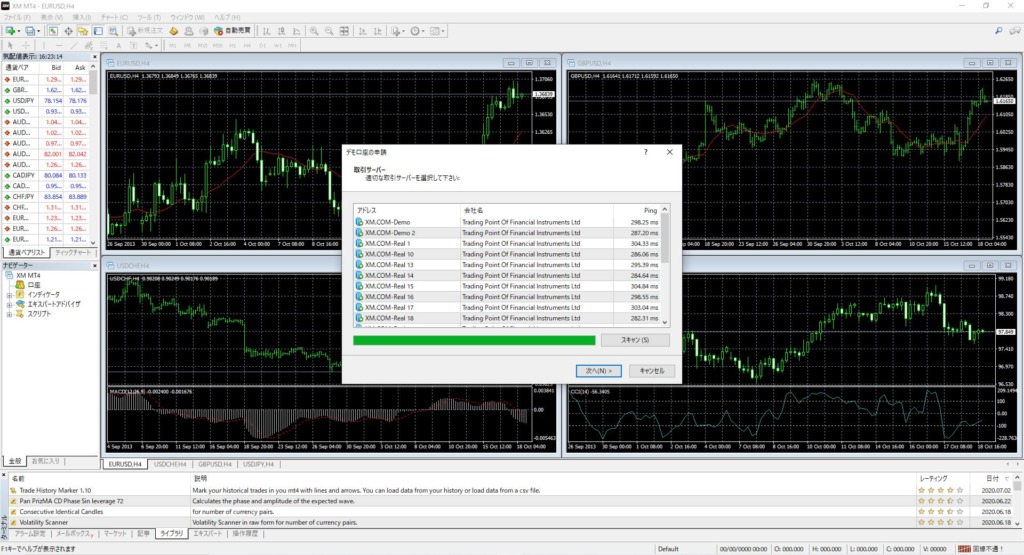Open the チャート(C) menu
Screen dimensions: 1024x555
(114, 17)
